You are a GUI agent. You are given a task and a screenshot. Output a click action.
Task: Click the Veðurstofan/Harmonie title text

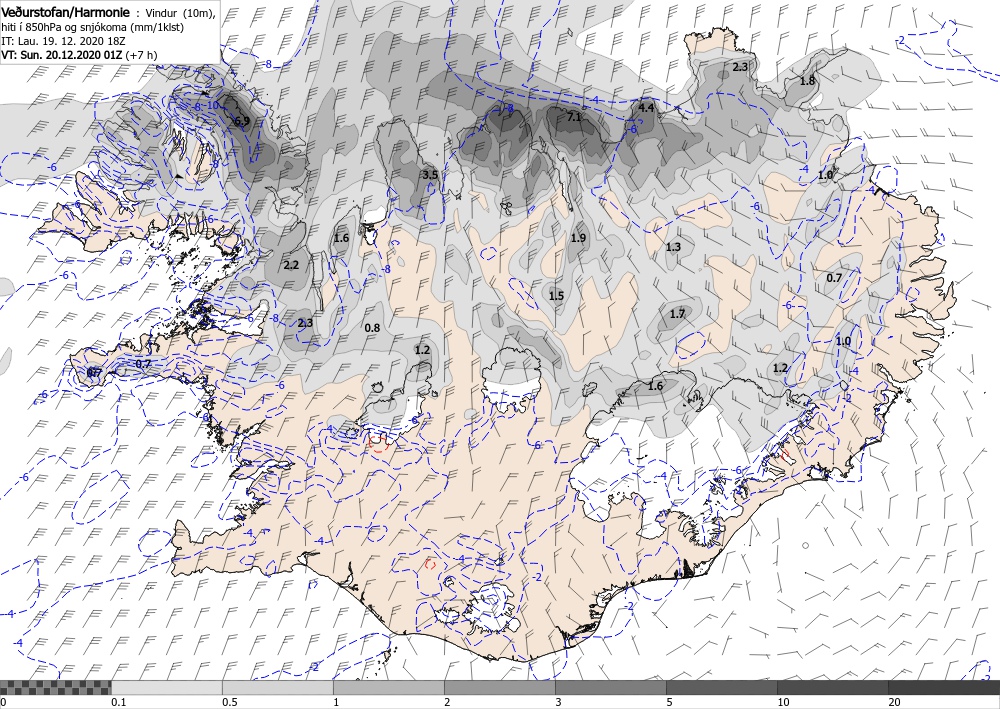[66, 12]
